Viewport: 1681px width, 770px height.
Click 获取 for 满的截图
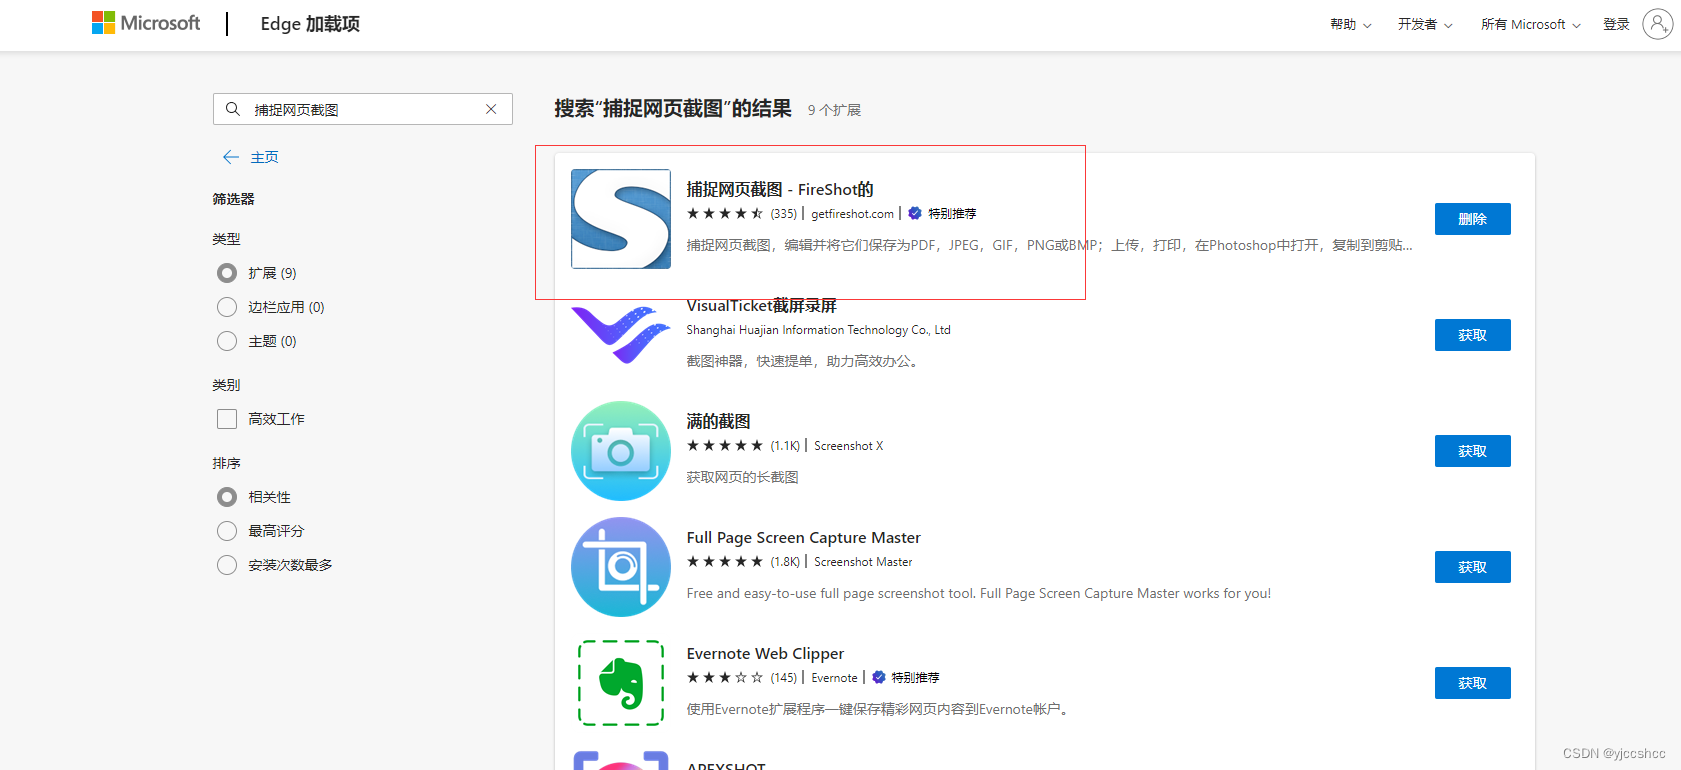click(1472, 451)
